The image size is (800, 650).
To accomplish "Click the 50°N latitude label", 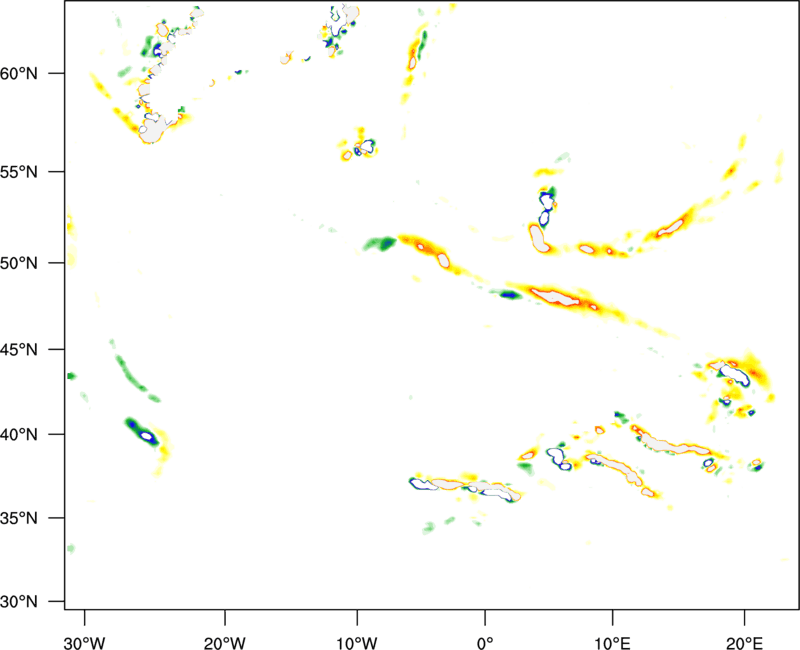I will pyautogui.click(x=19, y=263).
